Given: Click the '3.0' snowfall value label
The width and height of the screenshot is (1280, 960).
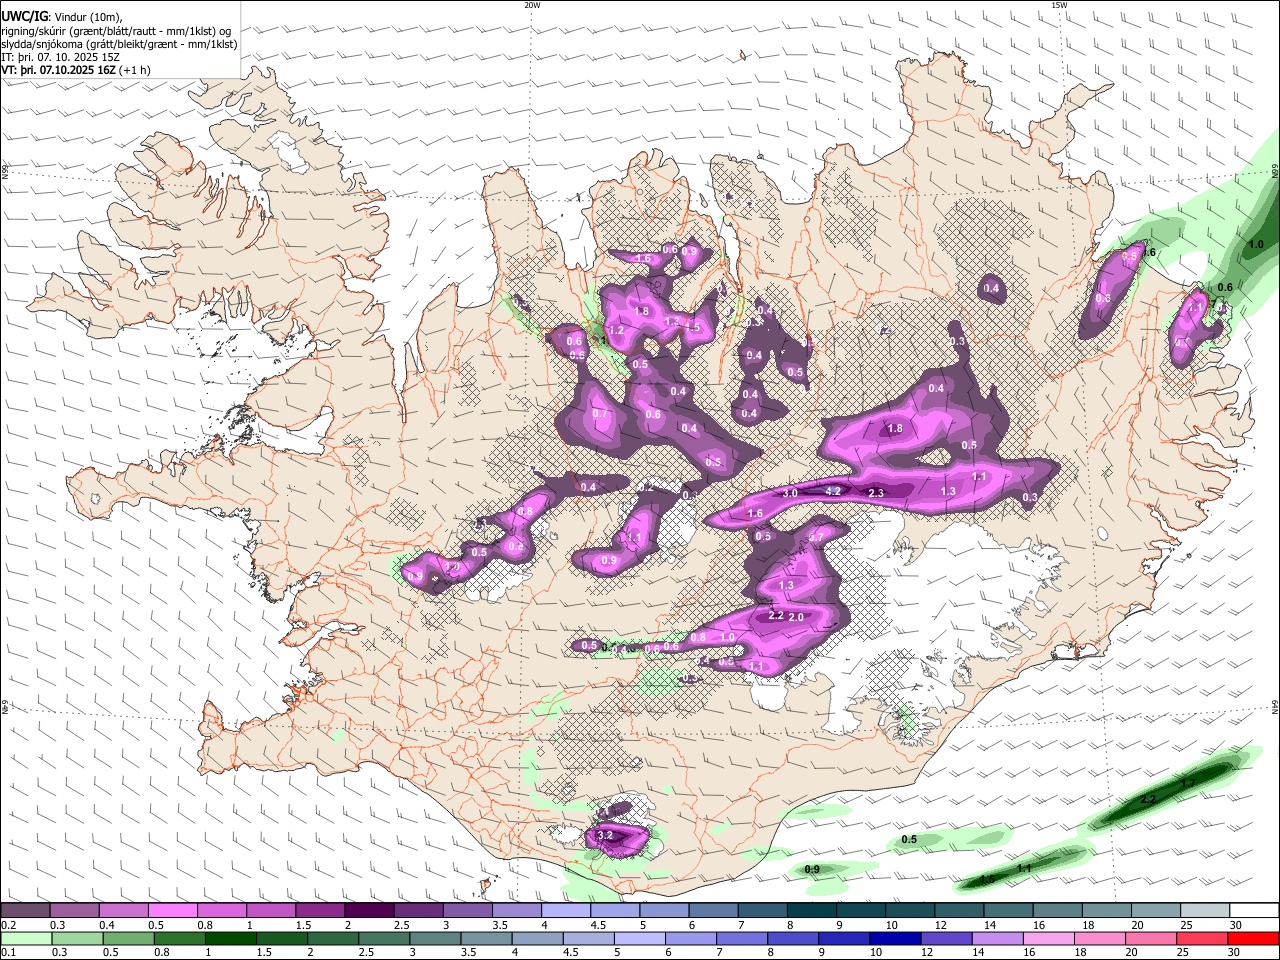Looking at the screenshot, I should [x=790, y=494].
